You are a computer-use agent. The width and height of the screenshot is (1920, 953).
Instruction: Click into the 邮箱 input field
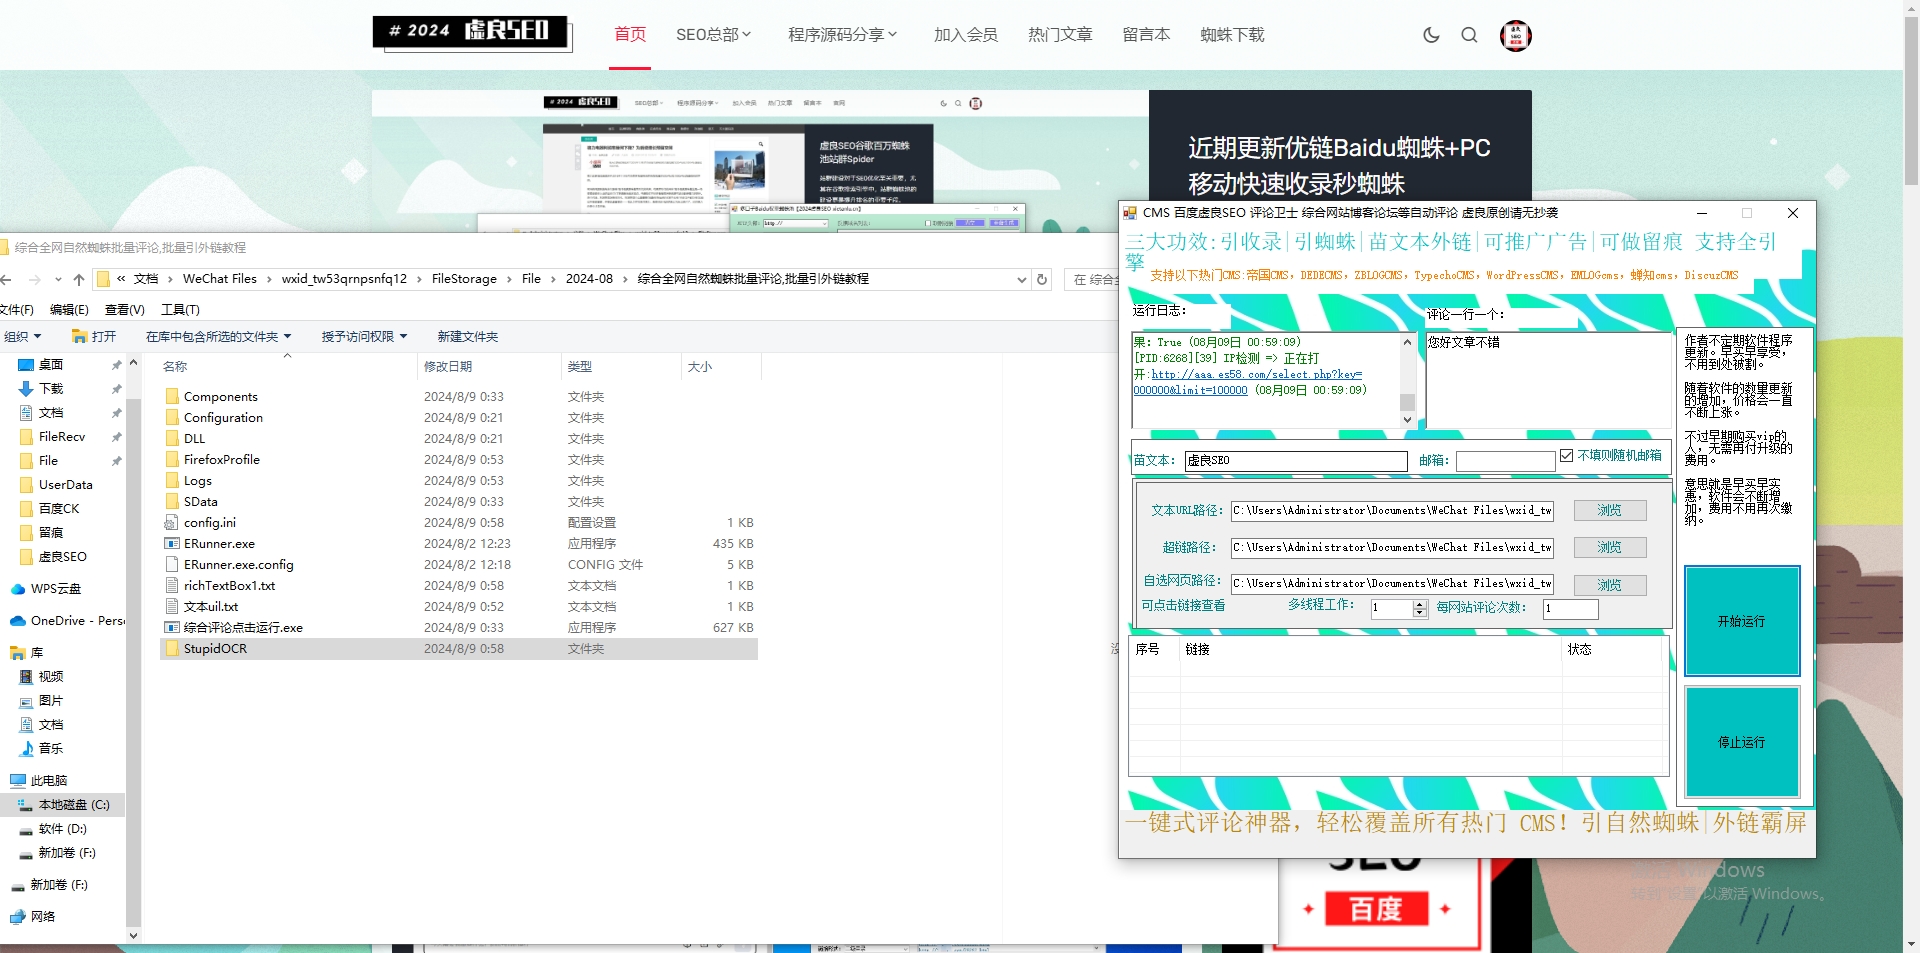(1505, 461)
